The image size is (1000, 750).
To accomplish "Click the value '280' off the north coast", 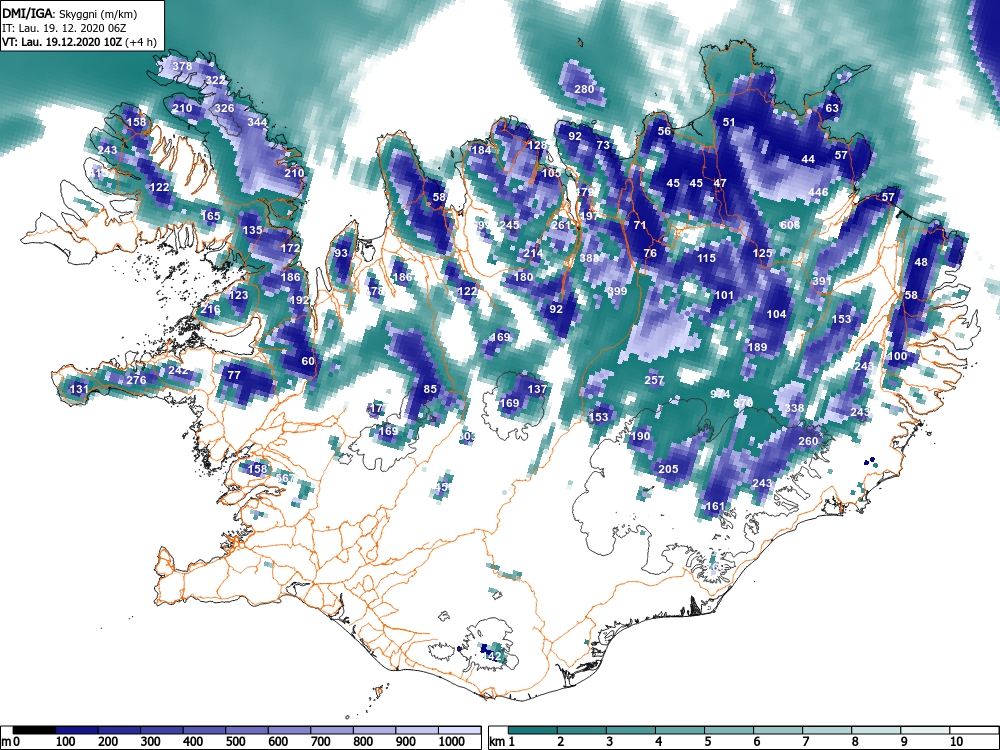I will tap(584, 89).
